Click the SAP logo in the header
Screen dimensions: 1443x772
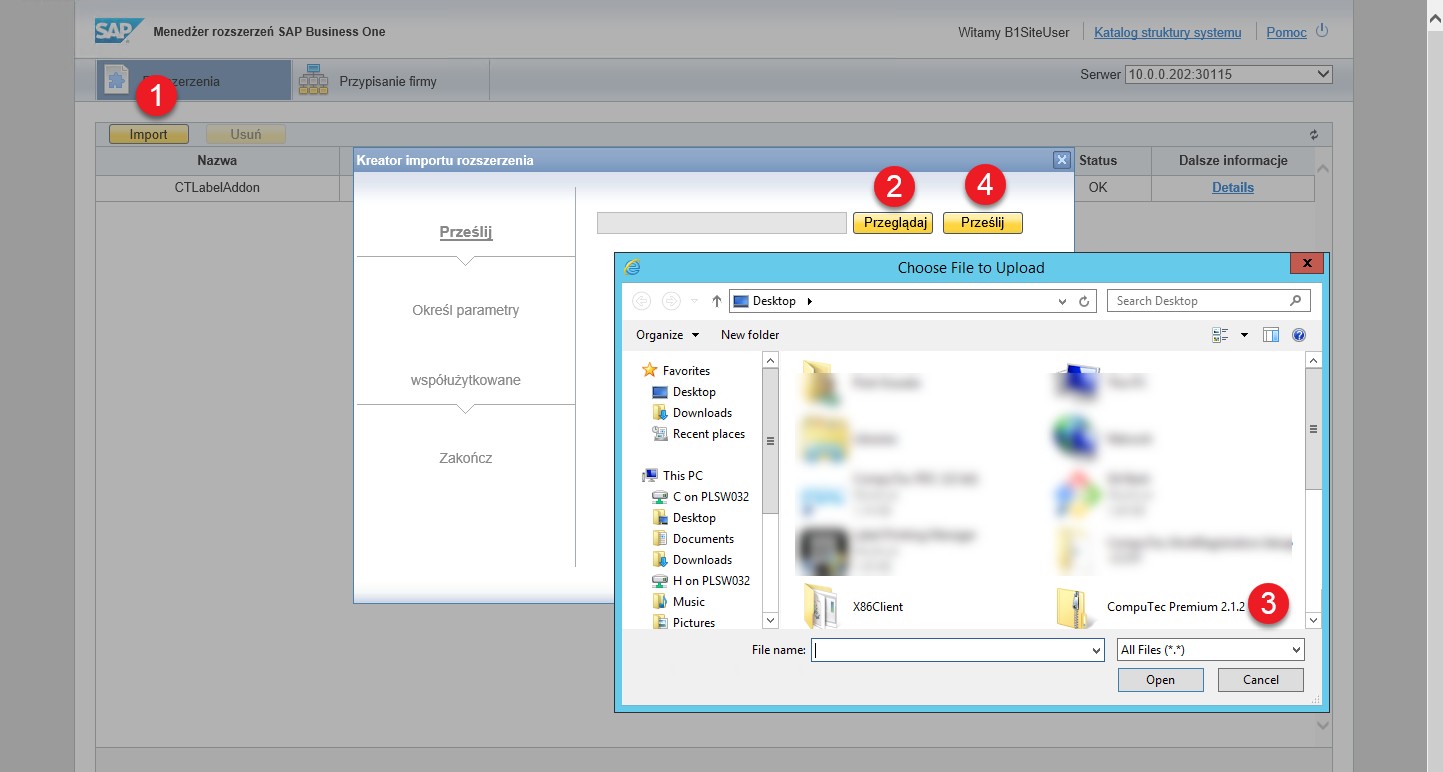118,31
